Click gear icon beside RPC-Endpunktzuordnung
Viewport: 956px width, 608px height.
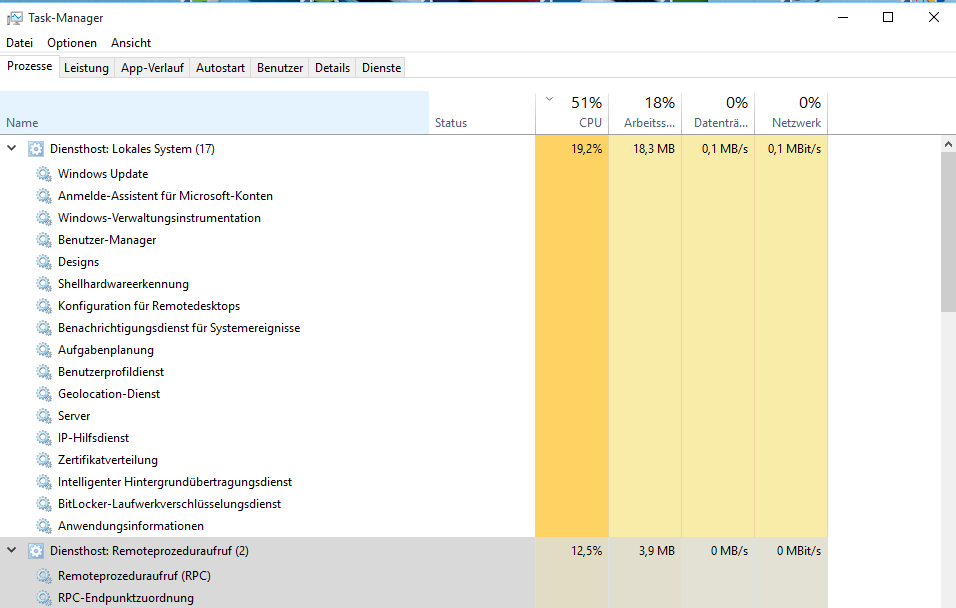(43, 598)
